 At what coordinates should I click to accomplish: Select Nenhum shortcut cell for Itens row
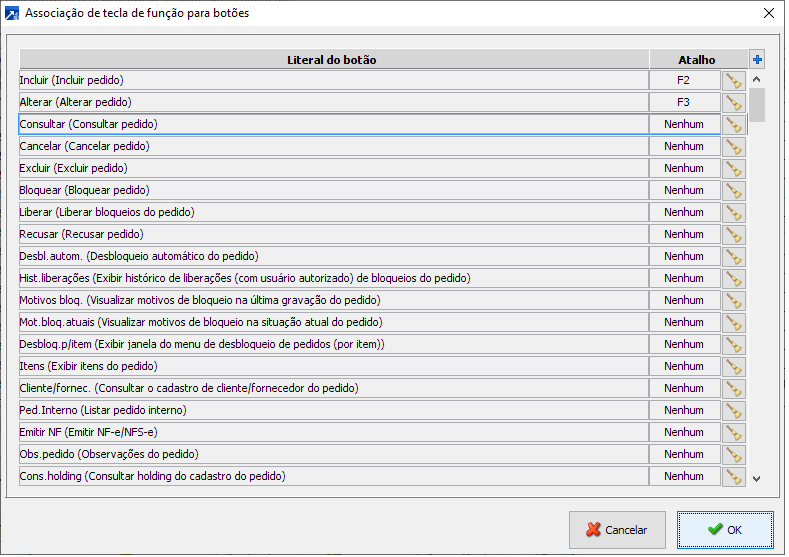[684, 366]
